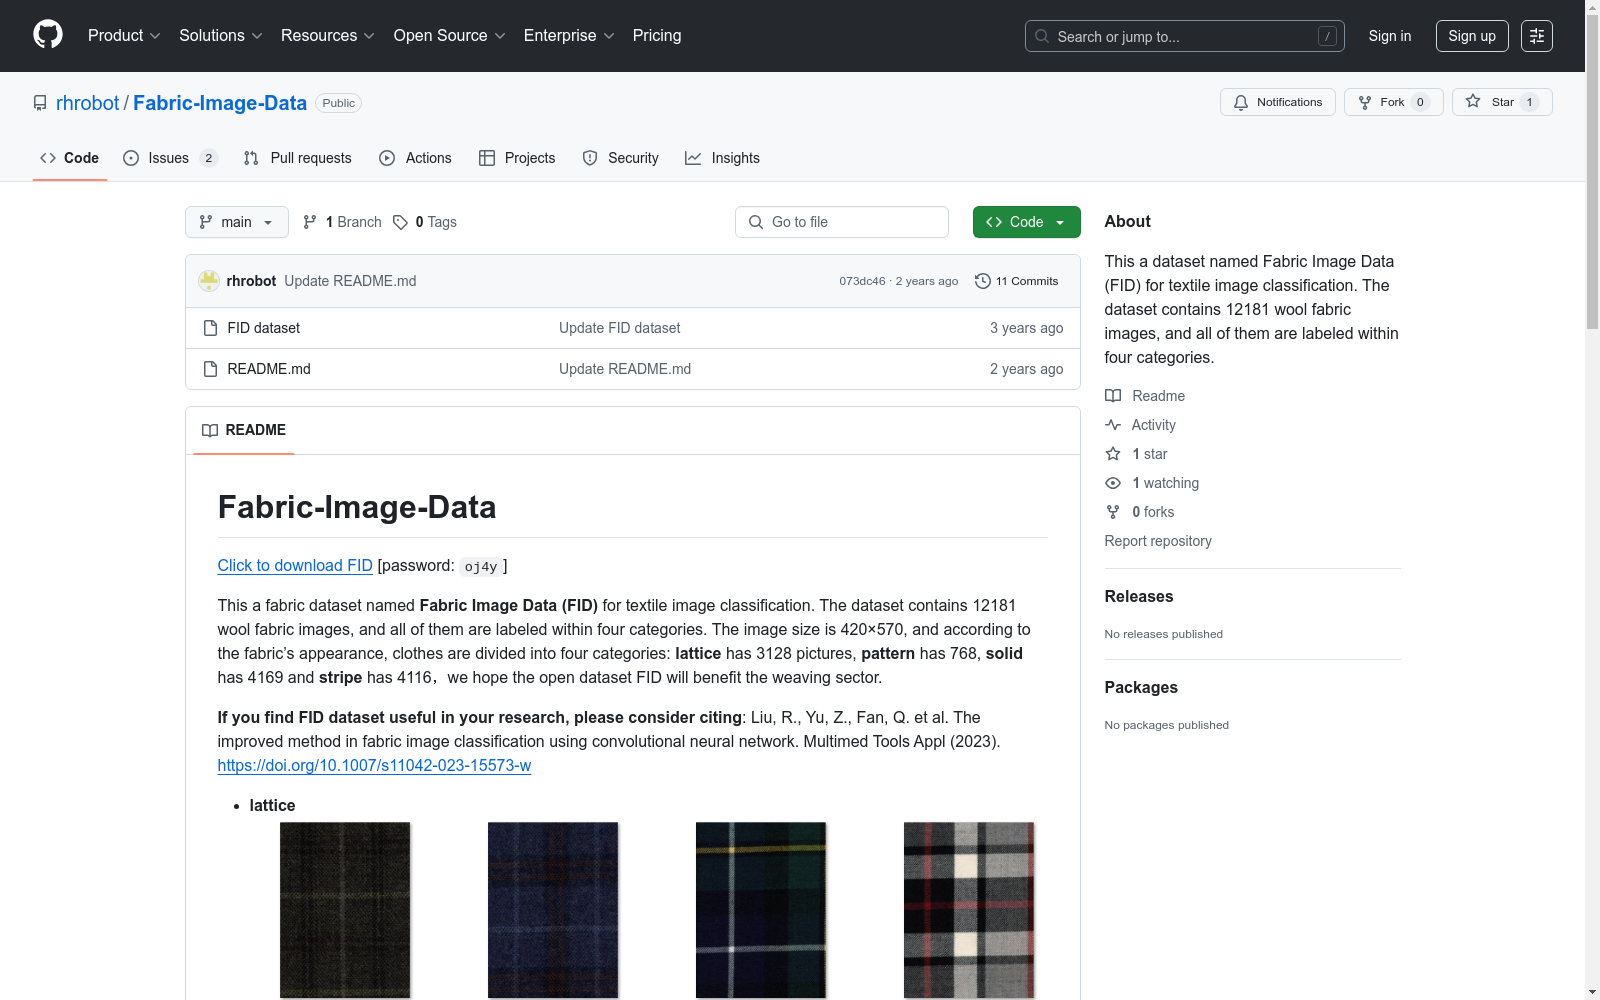Click the pulse icon beside Activity
Viewport: 1600px width, 1000px height.
[1113, 425]
